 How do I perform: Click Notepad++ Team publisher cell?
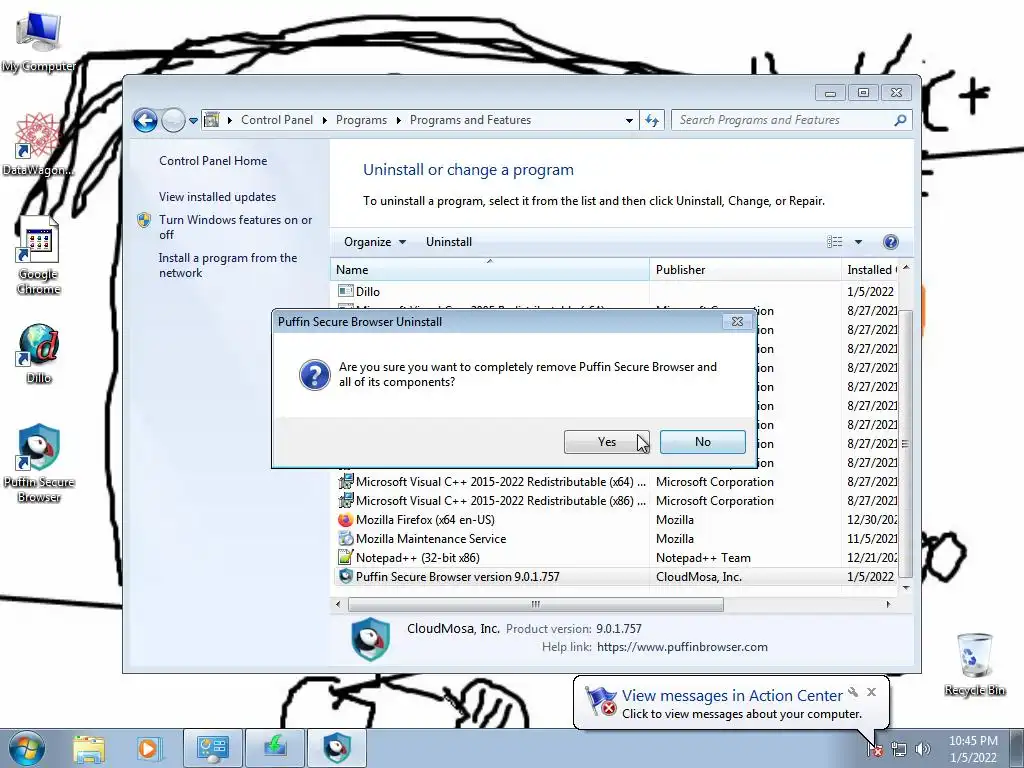[x=703, y=558]
